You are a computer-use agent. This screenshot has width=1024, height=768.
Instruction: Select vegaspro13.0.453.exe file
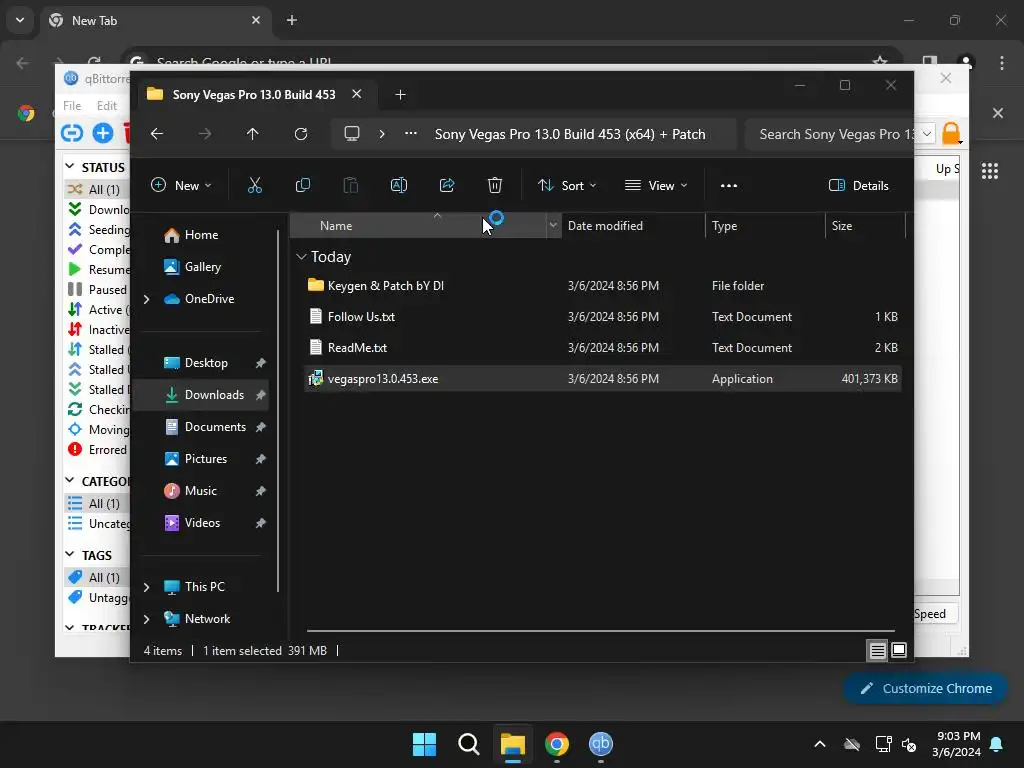tap(602, 379)
